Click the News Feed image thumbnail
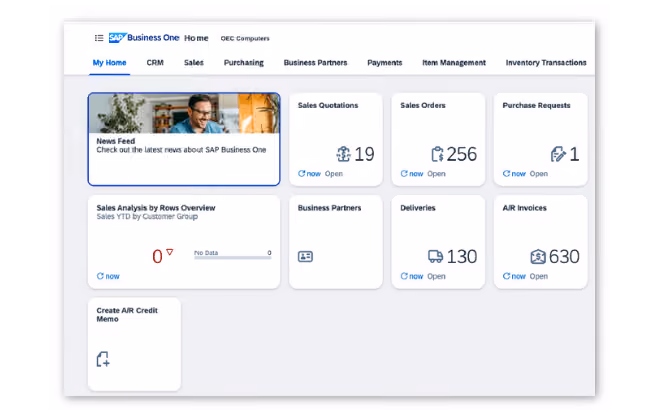Screen dimensions: 660x415 click(x=184, y=113)
